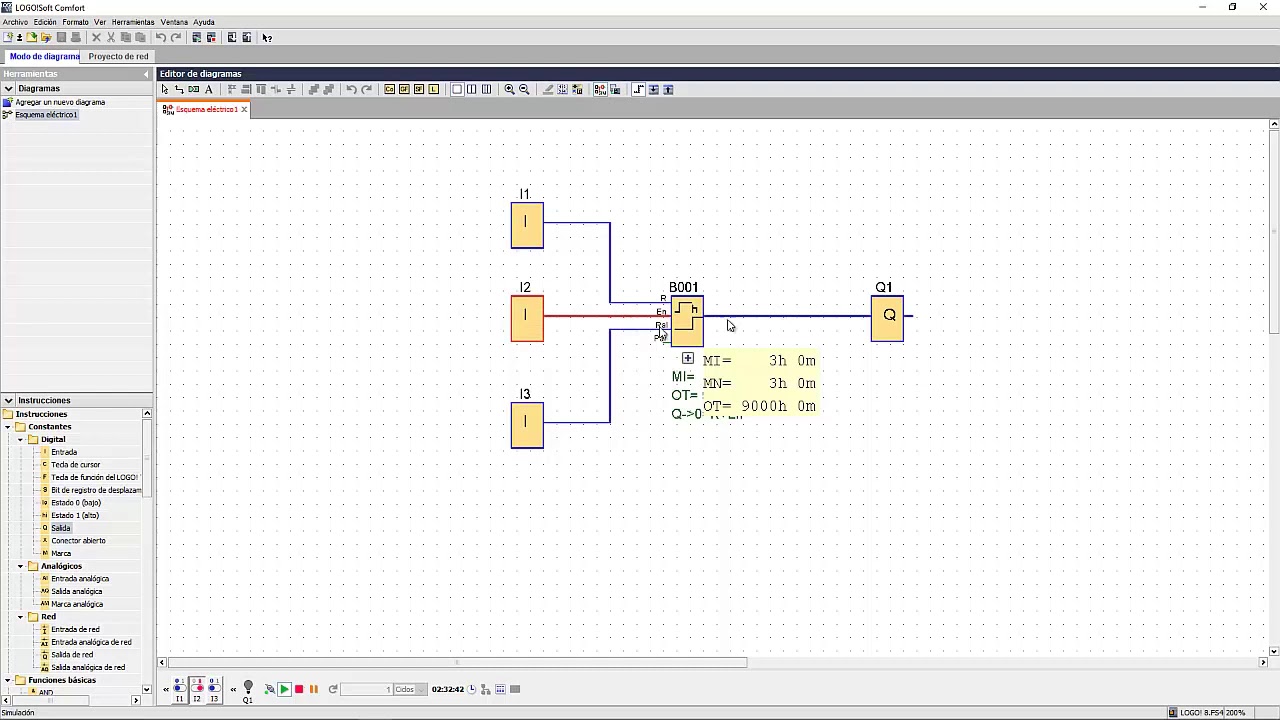Select the single-window view layout icon
This screenshot has height=720, width=1280.
457,89
